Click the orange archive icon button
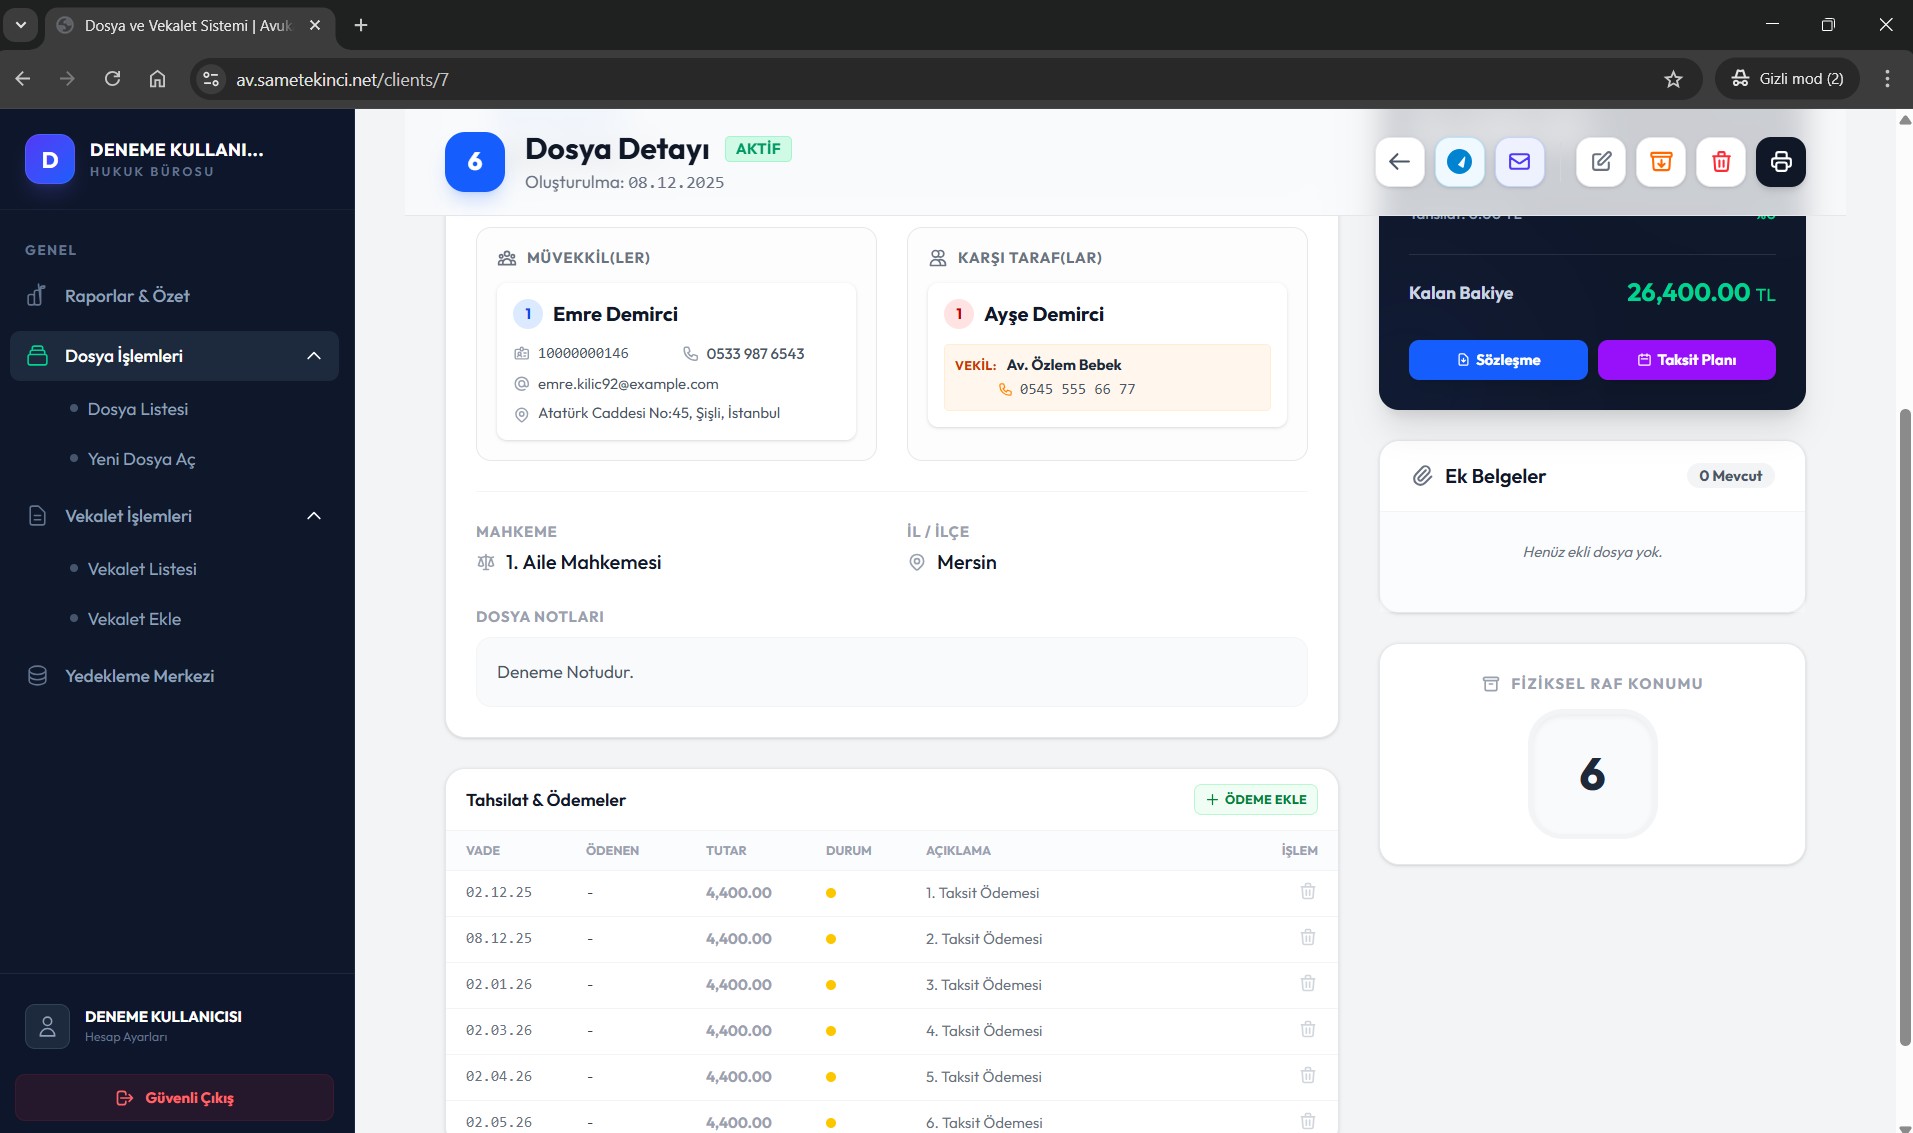 coord(1661,162)
